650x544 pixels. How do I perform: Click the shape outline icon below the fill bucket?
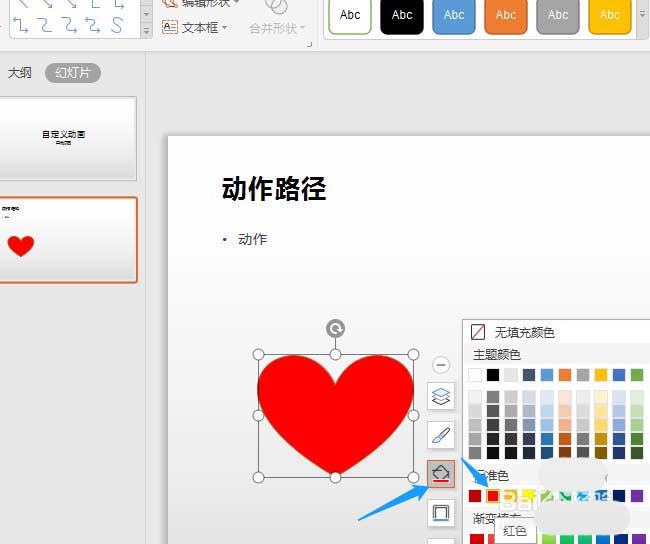pyautogui.click(x=441, y=512)
